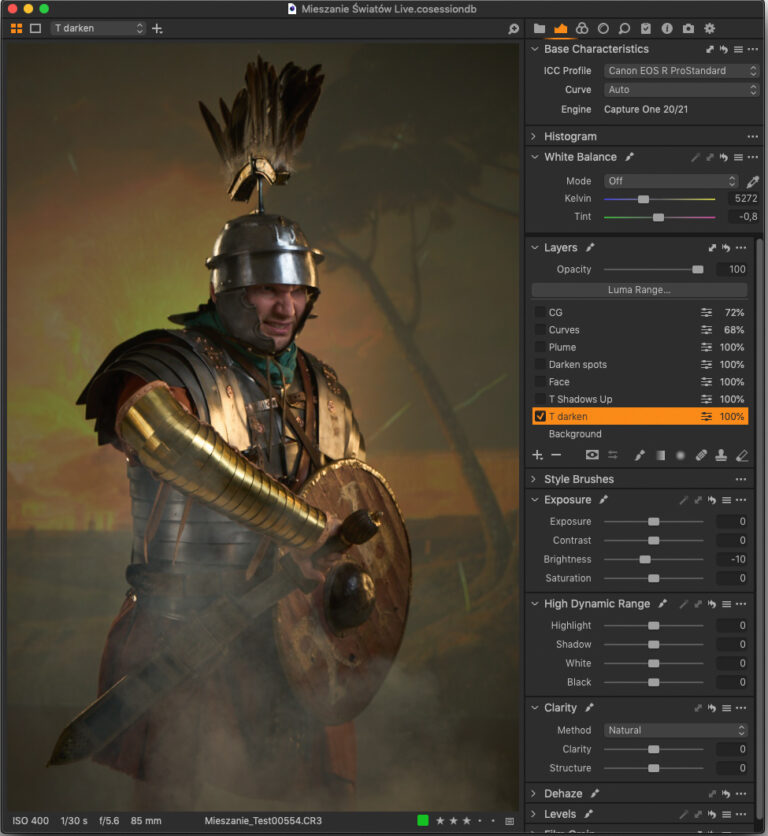The width and height of the screenshot is (768, 836).
Task: Disable the T darken layer checkbox
Action: click(x=540, y=416)
